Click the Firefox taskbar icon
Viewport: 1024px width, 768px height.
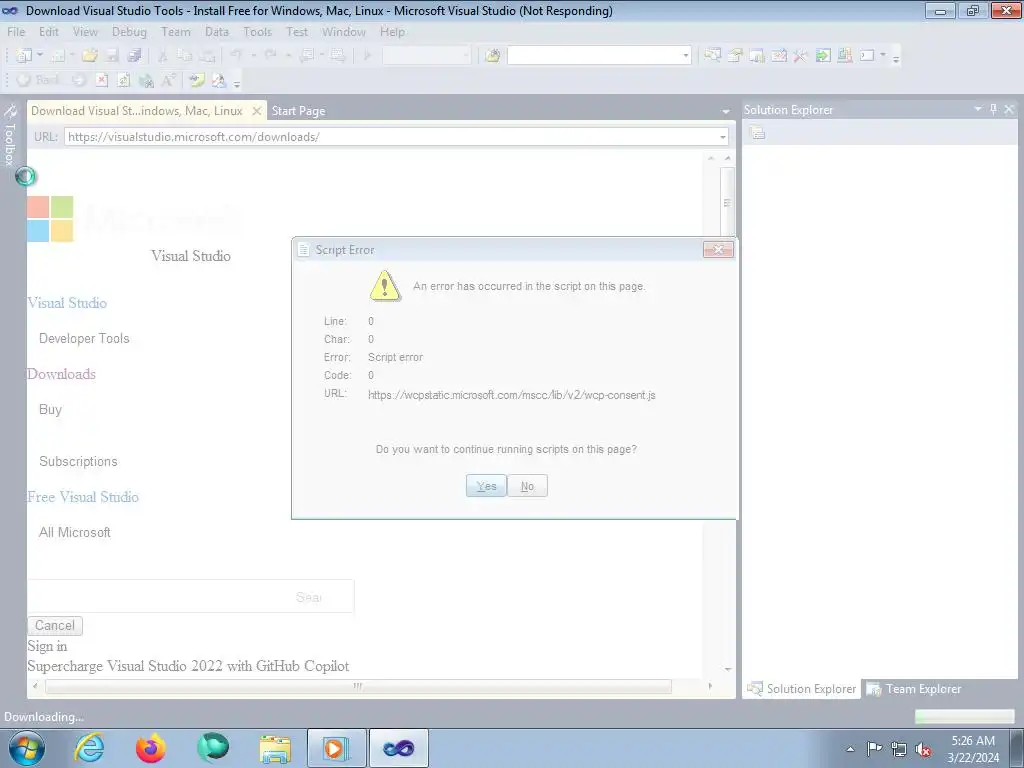[151, 748]
